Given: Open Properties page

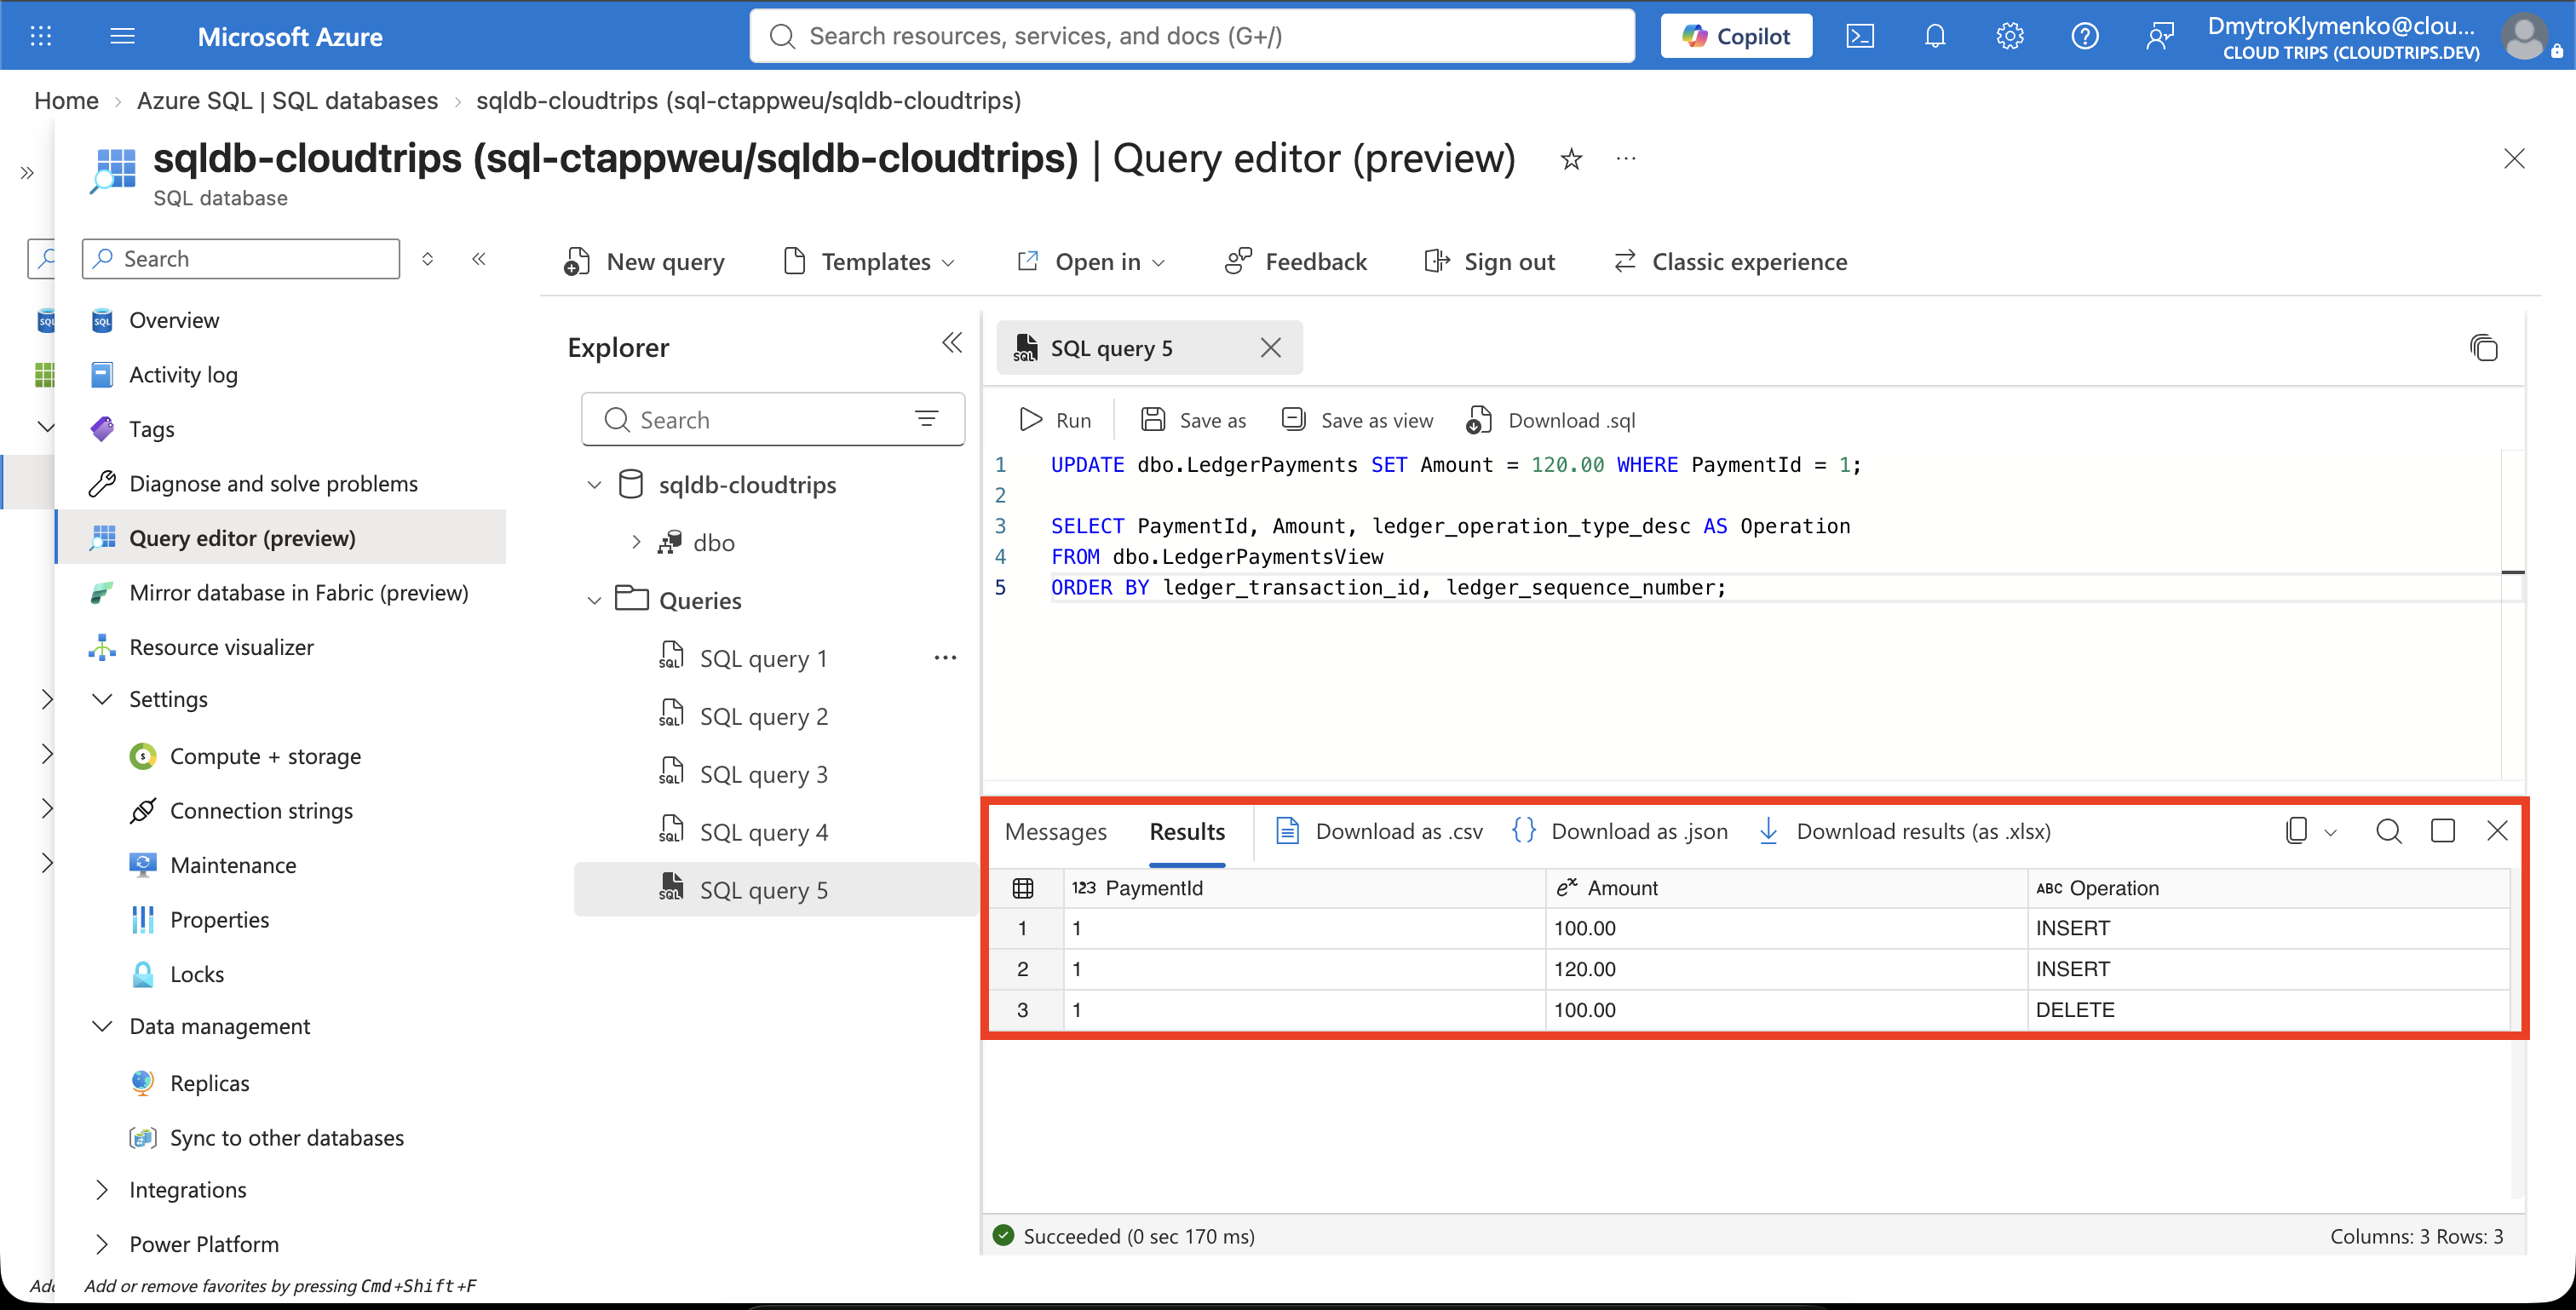Looking at the screenshot, I should point(220,920).
